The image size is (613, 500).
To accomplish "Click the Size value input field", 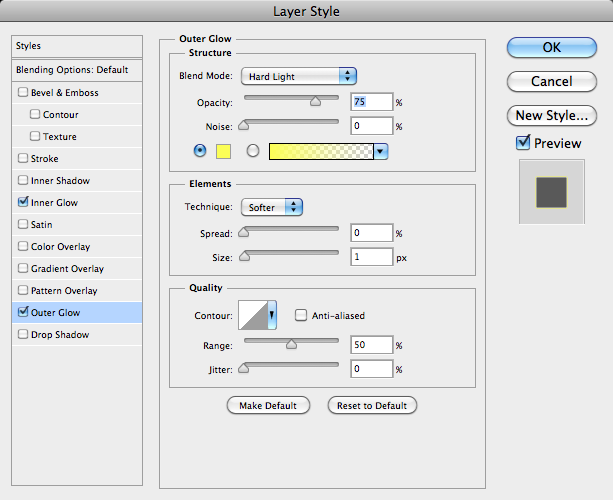I will (371, 257).
